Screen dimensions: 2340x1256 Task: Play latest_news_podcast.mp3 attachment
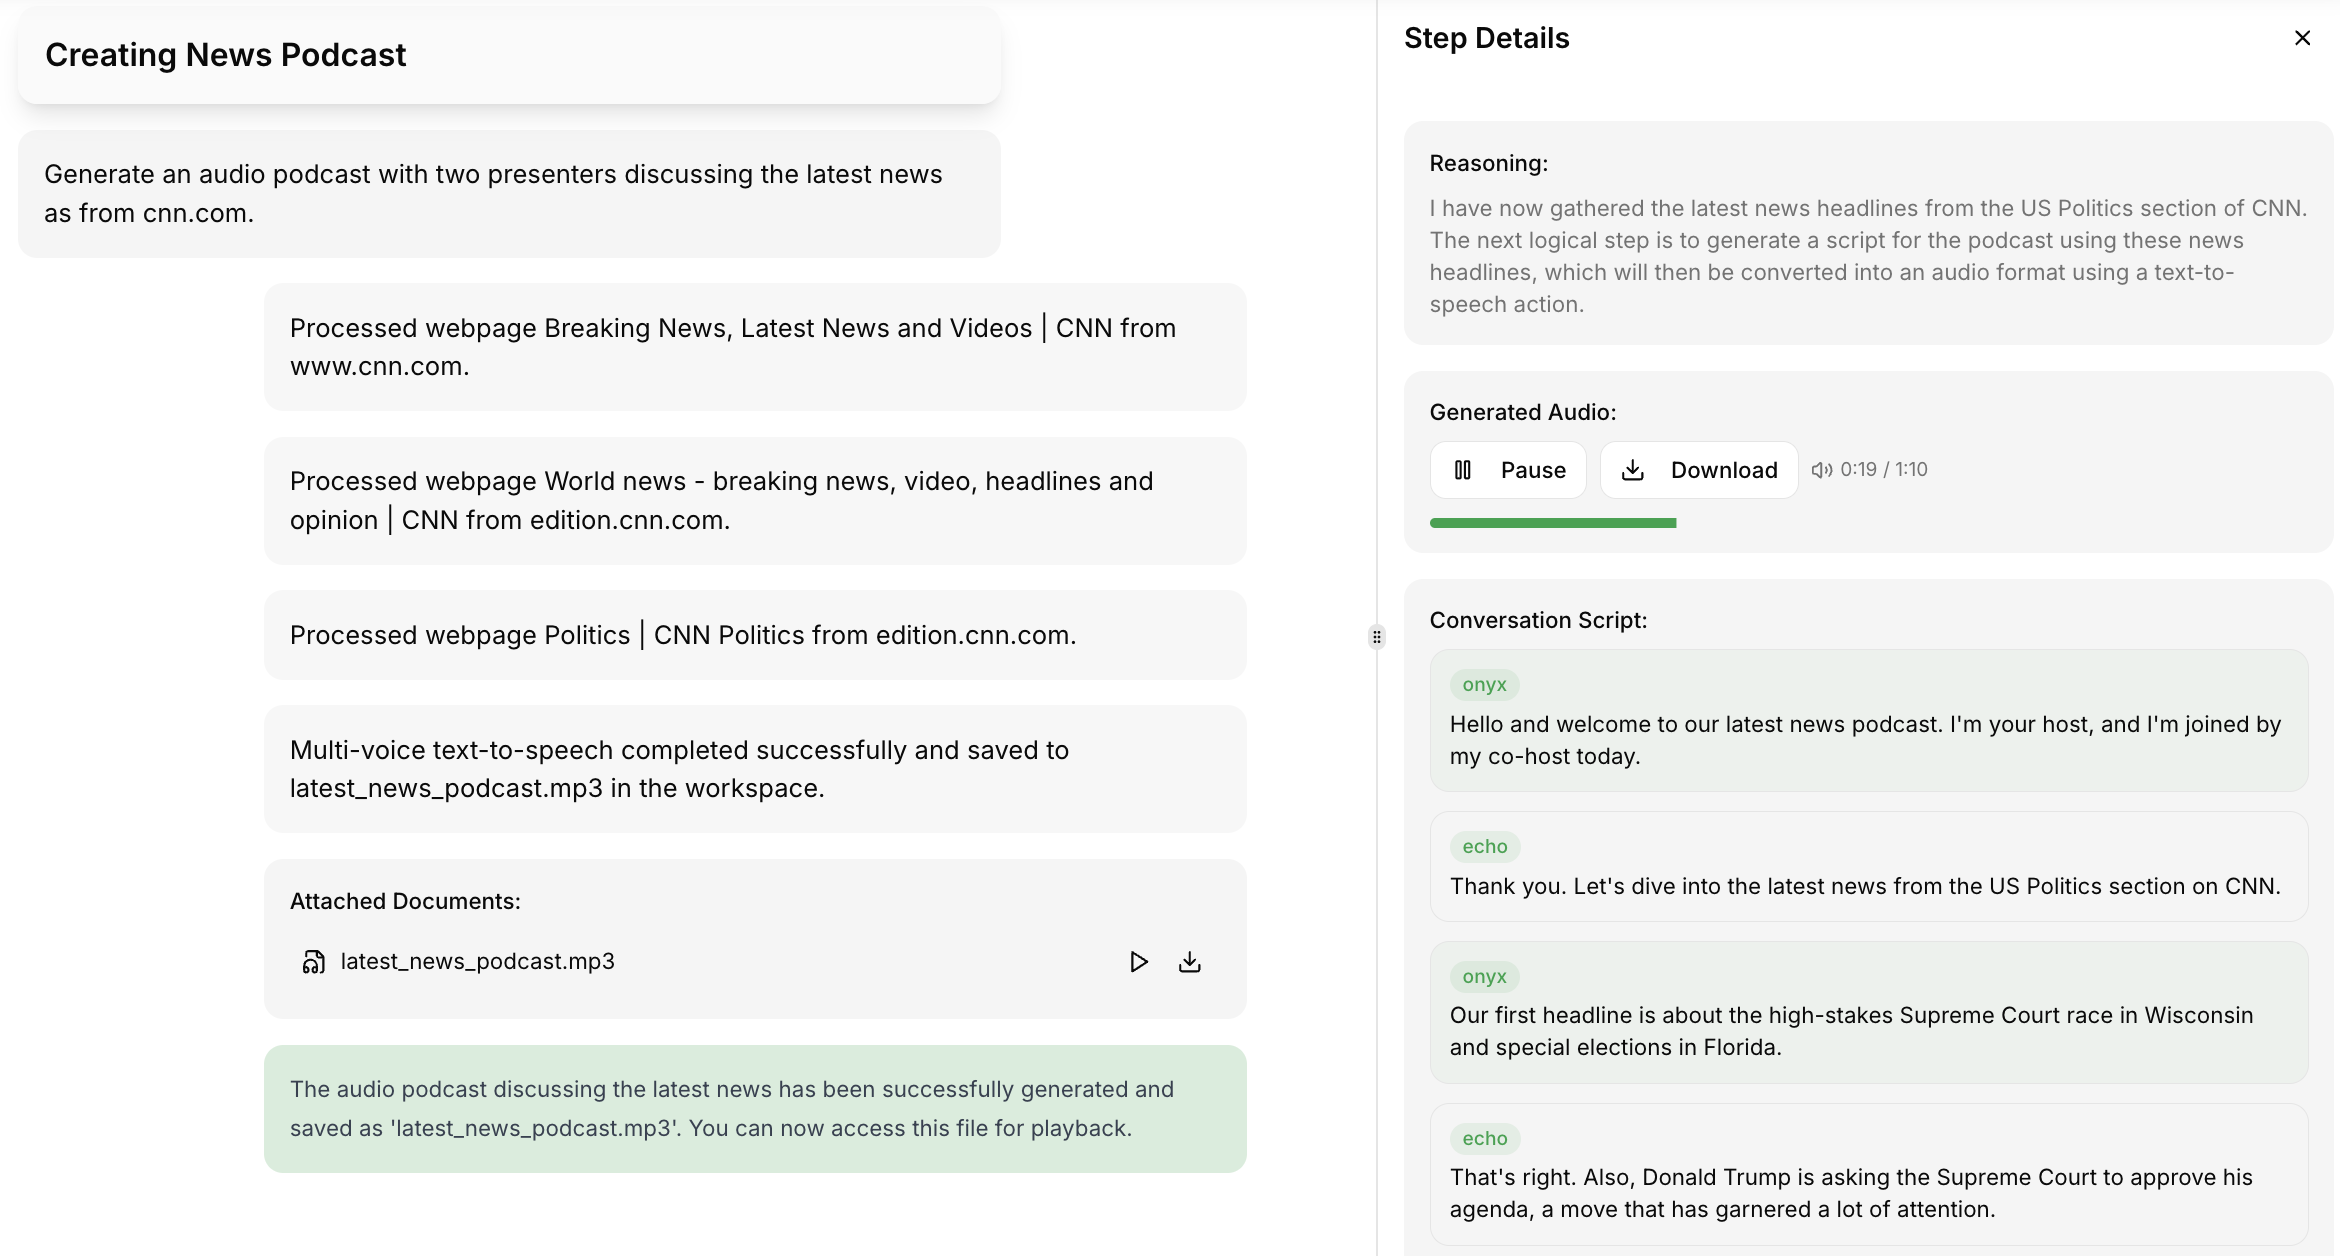click(x=1138, y=962)
